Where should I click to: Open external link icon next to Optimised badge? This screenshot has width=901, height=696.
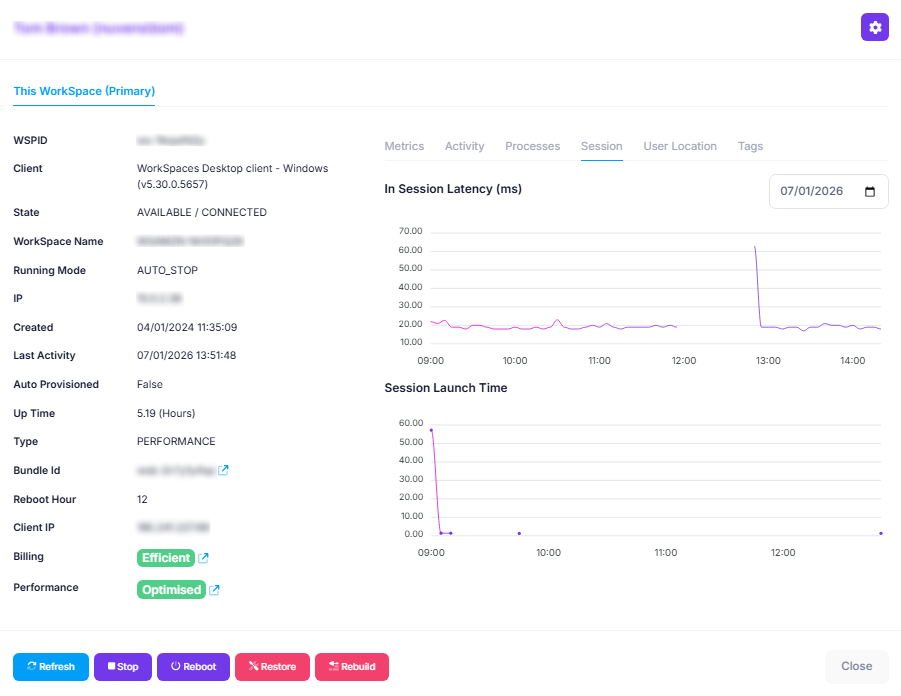coord(214,590)
